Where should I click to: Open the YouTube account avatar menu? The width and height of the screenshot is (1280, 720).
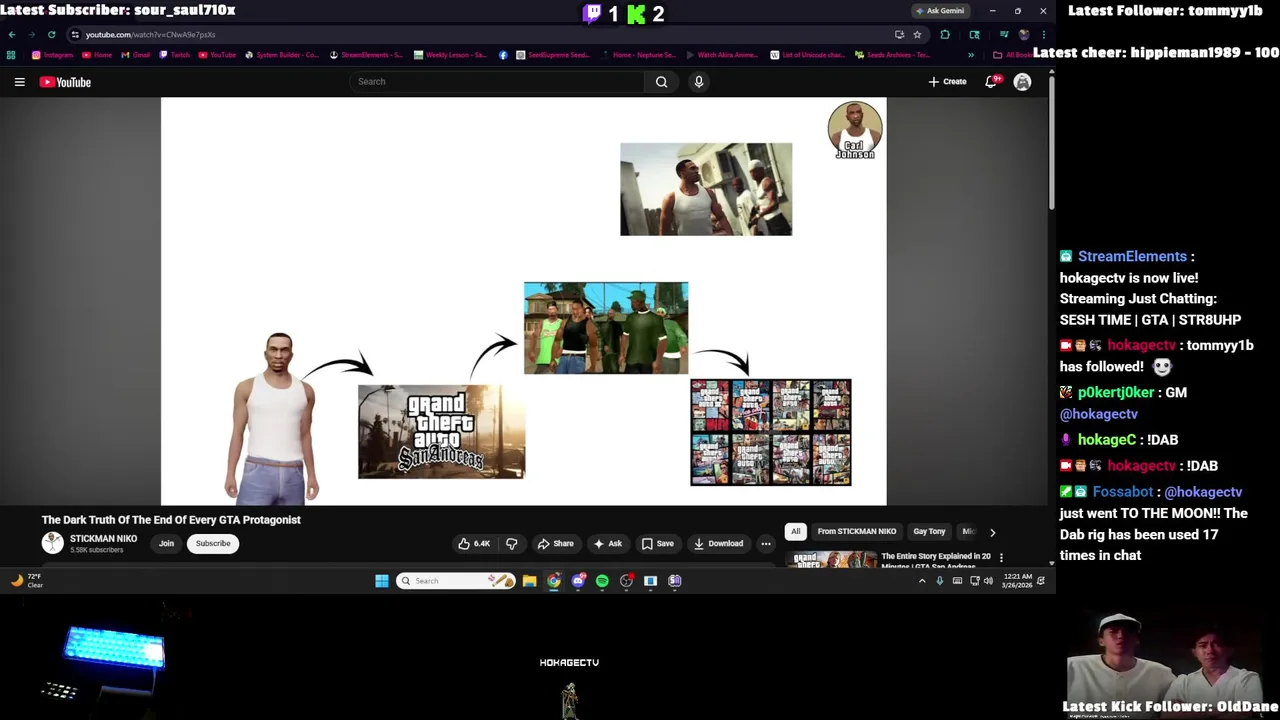point(1022,82)
